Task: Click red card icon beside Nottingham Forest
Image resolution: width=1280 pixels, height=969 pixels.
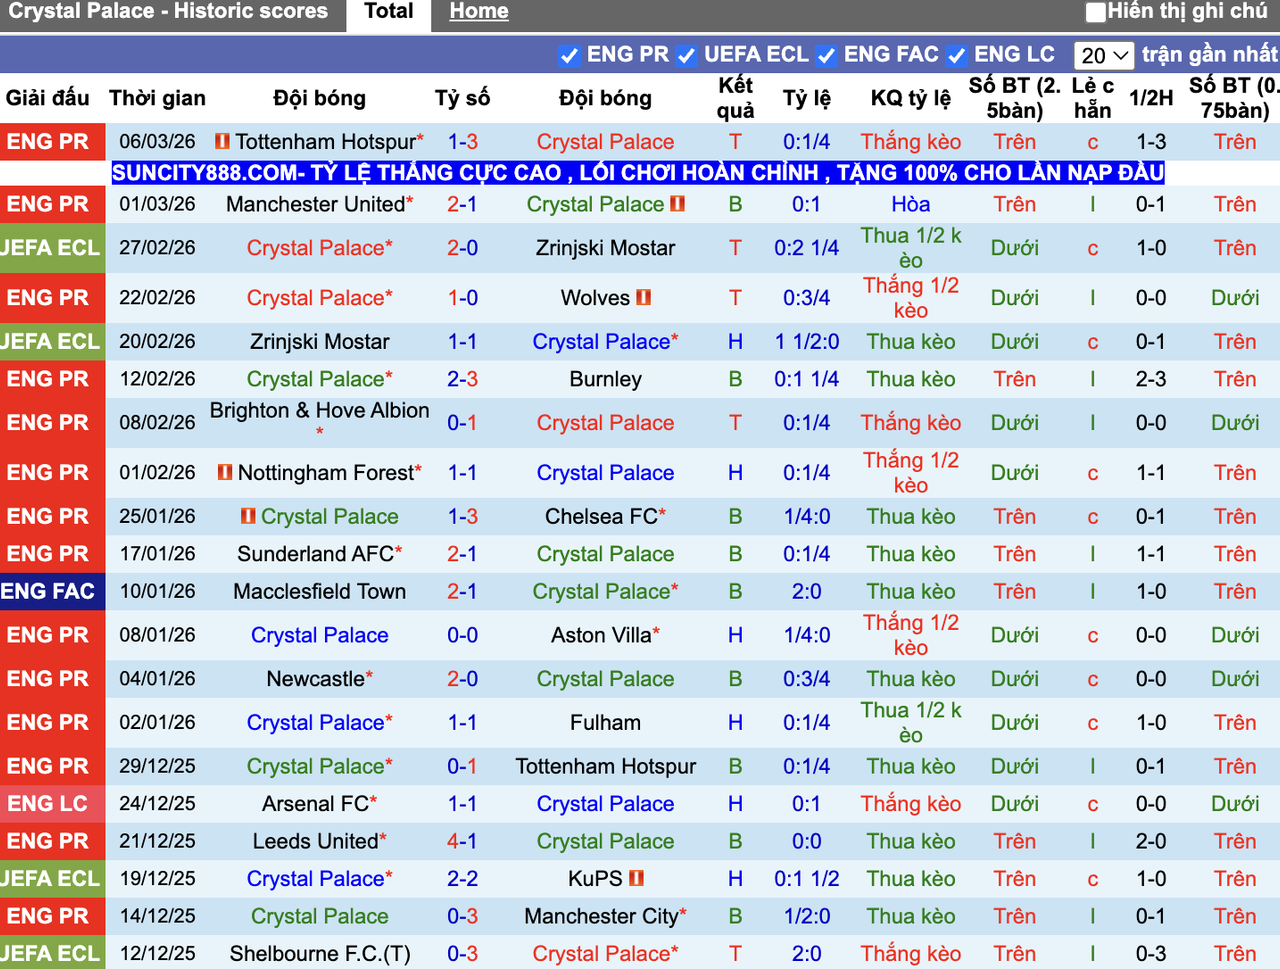Action: click(225, 472)
